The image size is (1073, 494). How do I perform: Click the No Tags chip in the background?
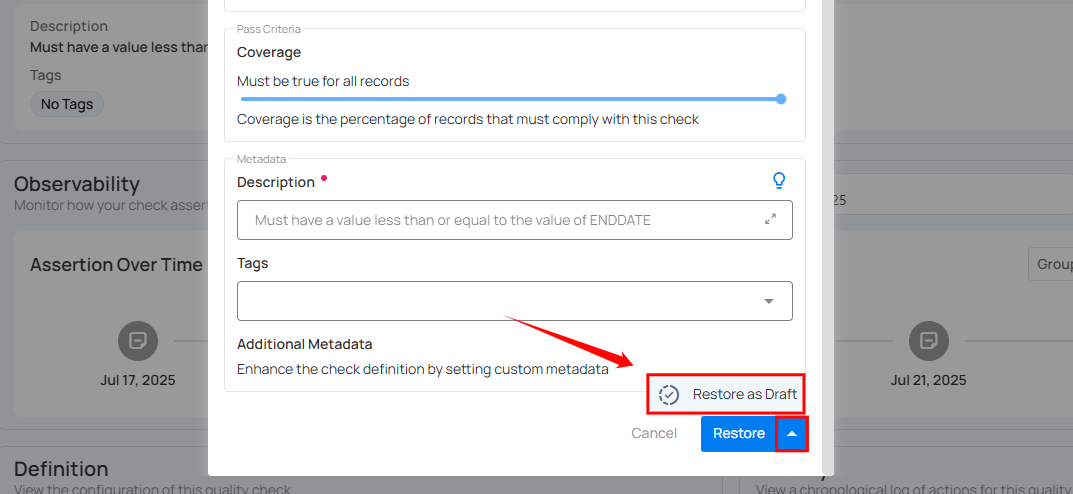[66, 105]
